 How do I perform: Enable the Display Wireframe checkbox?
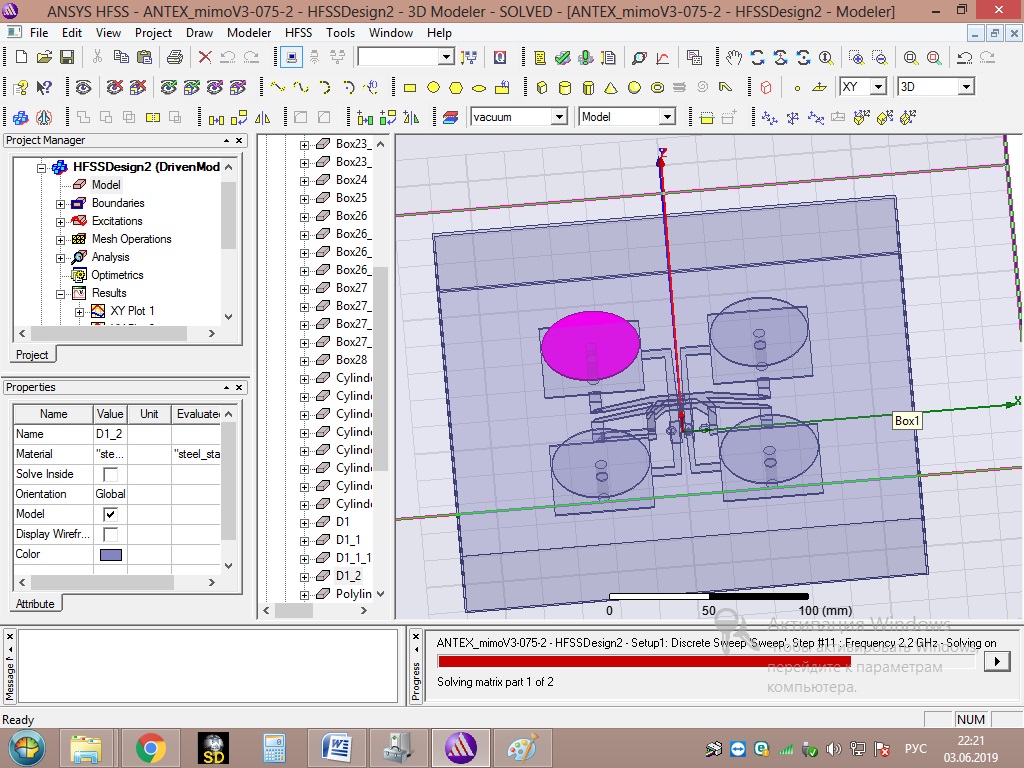coord(110,534)
